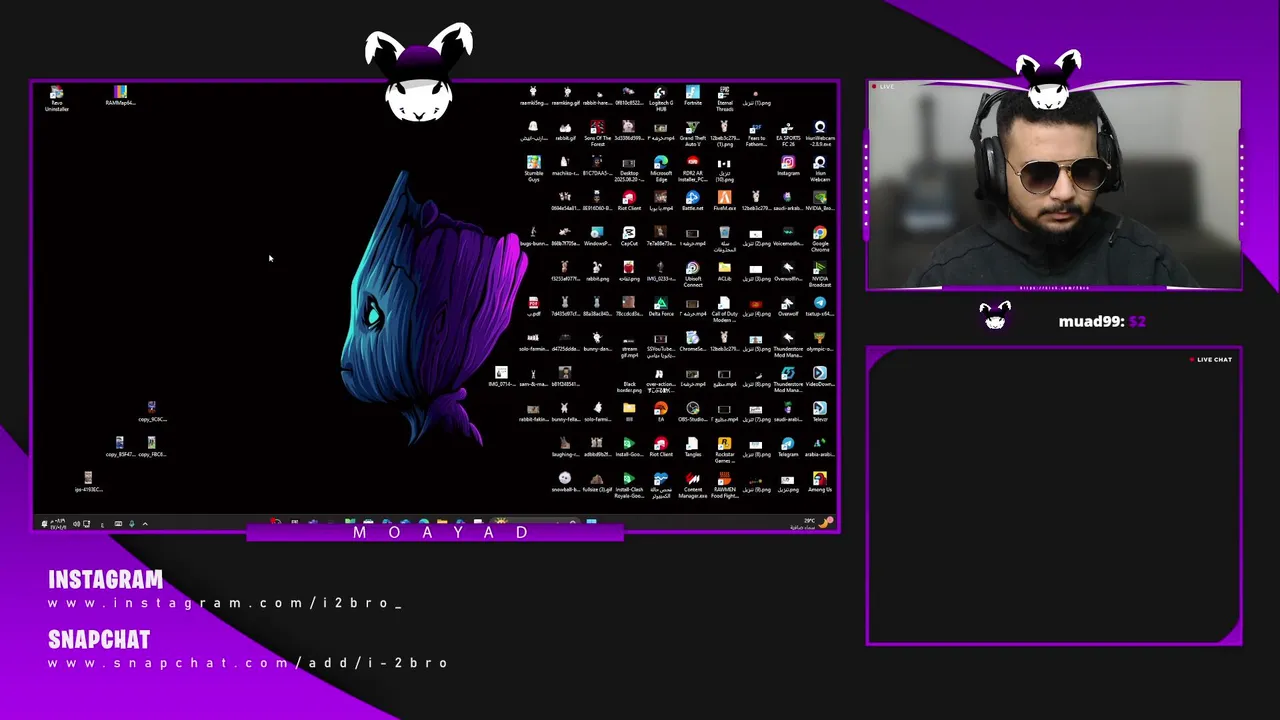Select the tsetup-x64 Telegram installer file
This screenshot has width=1280, height=720.
coord(820,306)
